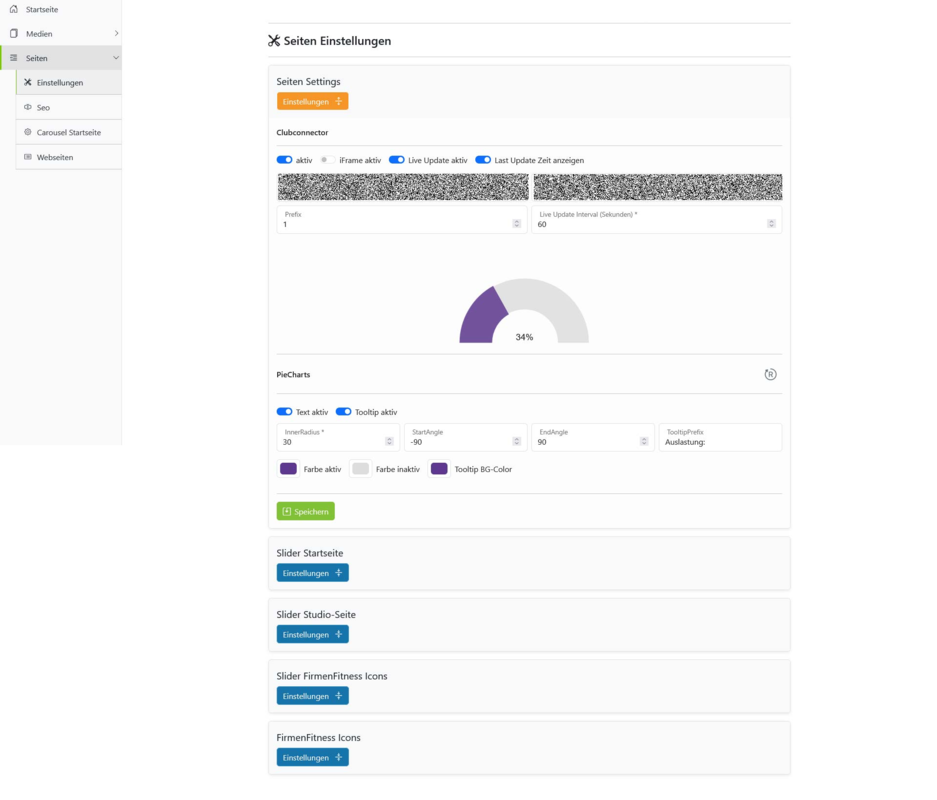Click the Seiten list icon in sidebar
The height and width of the screenshot is (800, 937).
(14, 58)
